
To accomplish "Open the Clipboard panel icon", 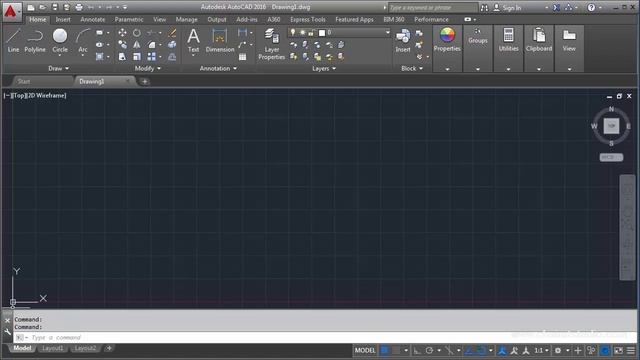I will tap(539, 40).
